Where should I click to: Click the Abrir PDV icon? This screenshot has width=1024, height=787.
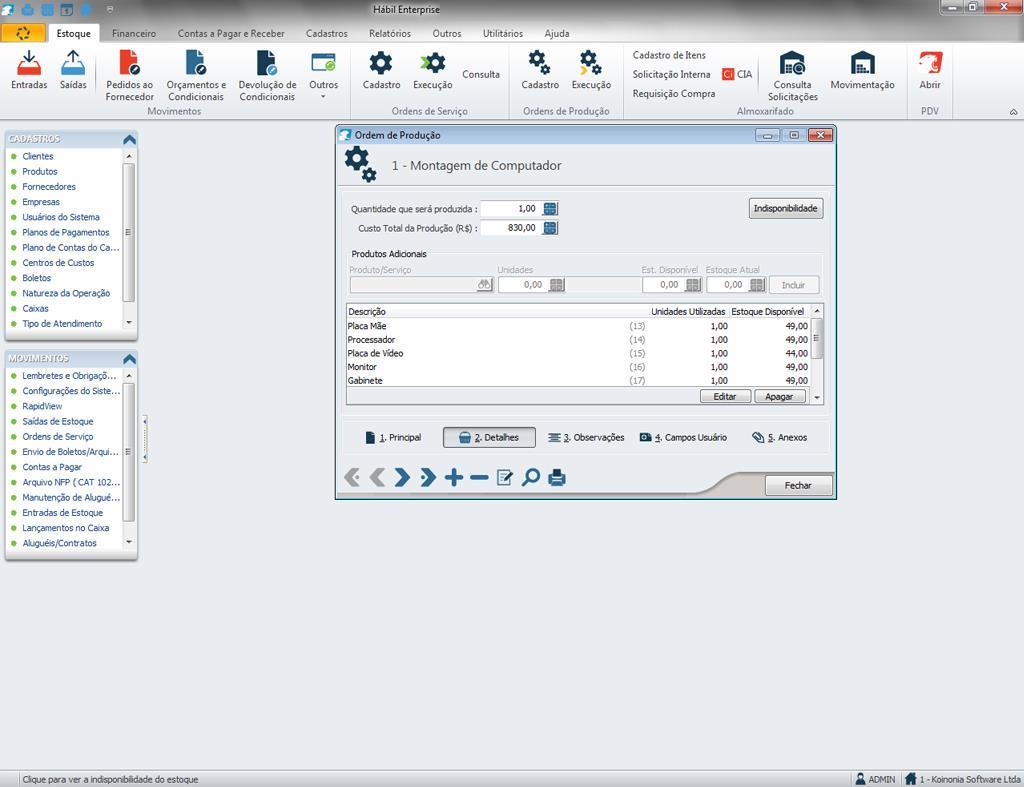click(930, 70)
